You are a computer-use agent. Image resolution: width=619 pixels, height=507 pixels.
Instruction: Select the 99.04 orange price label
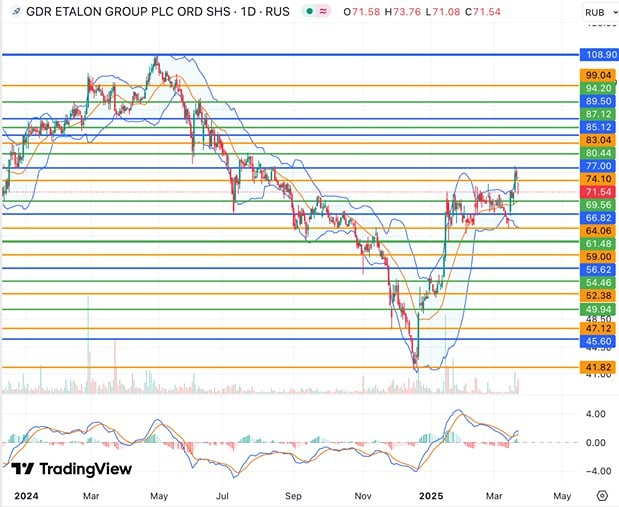click(x=598, y=75)
